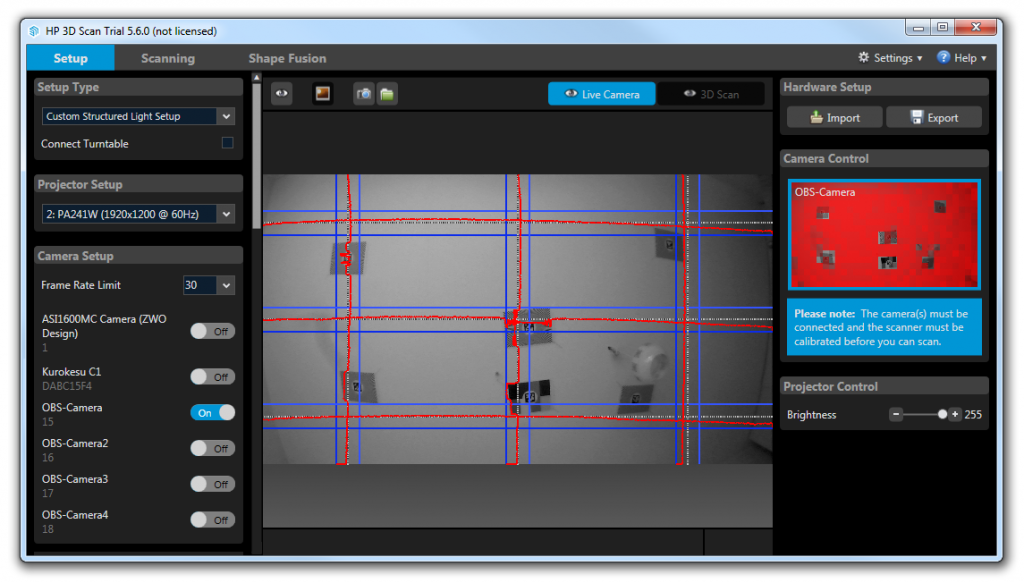Click the Projector Control panel header
The width and height of the screenshot is (1024, 583).
click(x=884, y=386)
